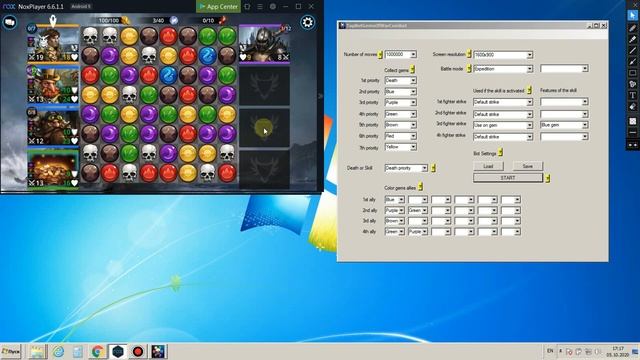Screen dimensions: 640x360
Task: Open Chrome from the taskbar
Action: (x=98, y=351)
